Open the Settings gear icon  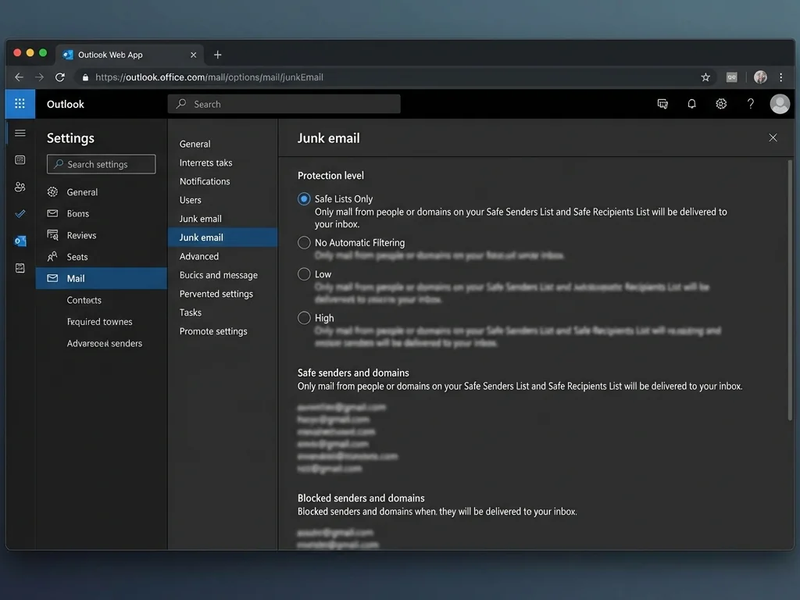pyautogui.click(x=721, y=104)
